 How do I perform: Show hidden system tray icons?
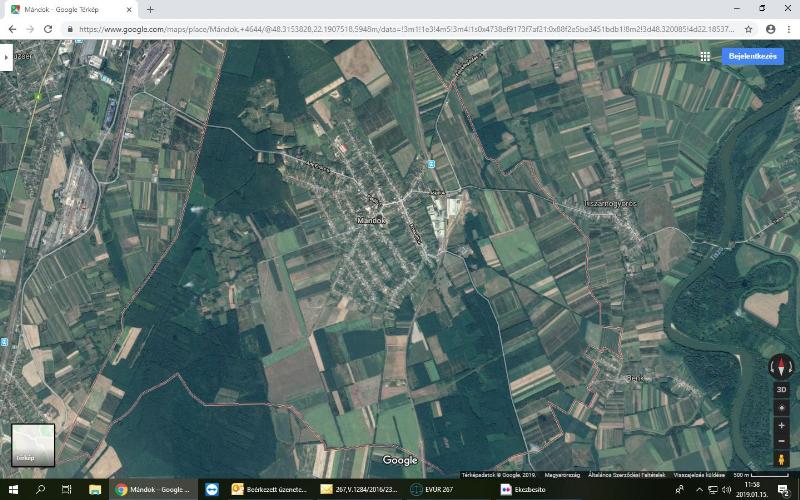click(x=699, y=490)
